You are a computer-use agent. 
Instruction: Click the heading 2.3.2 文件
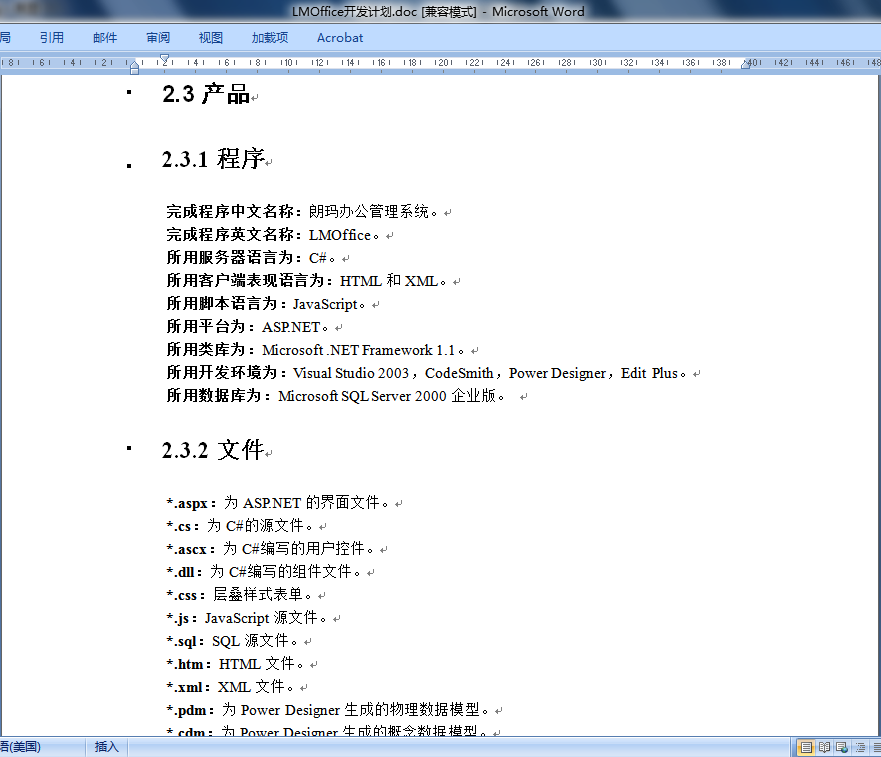pyautogui.click(x=213, y=450)
